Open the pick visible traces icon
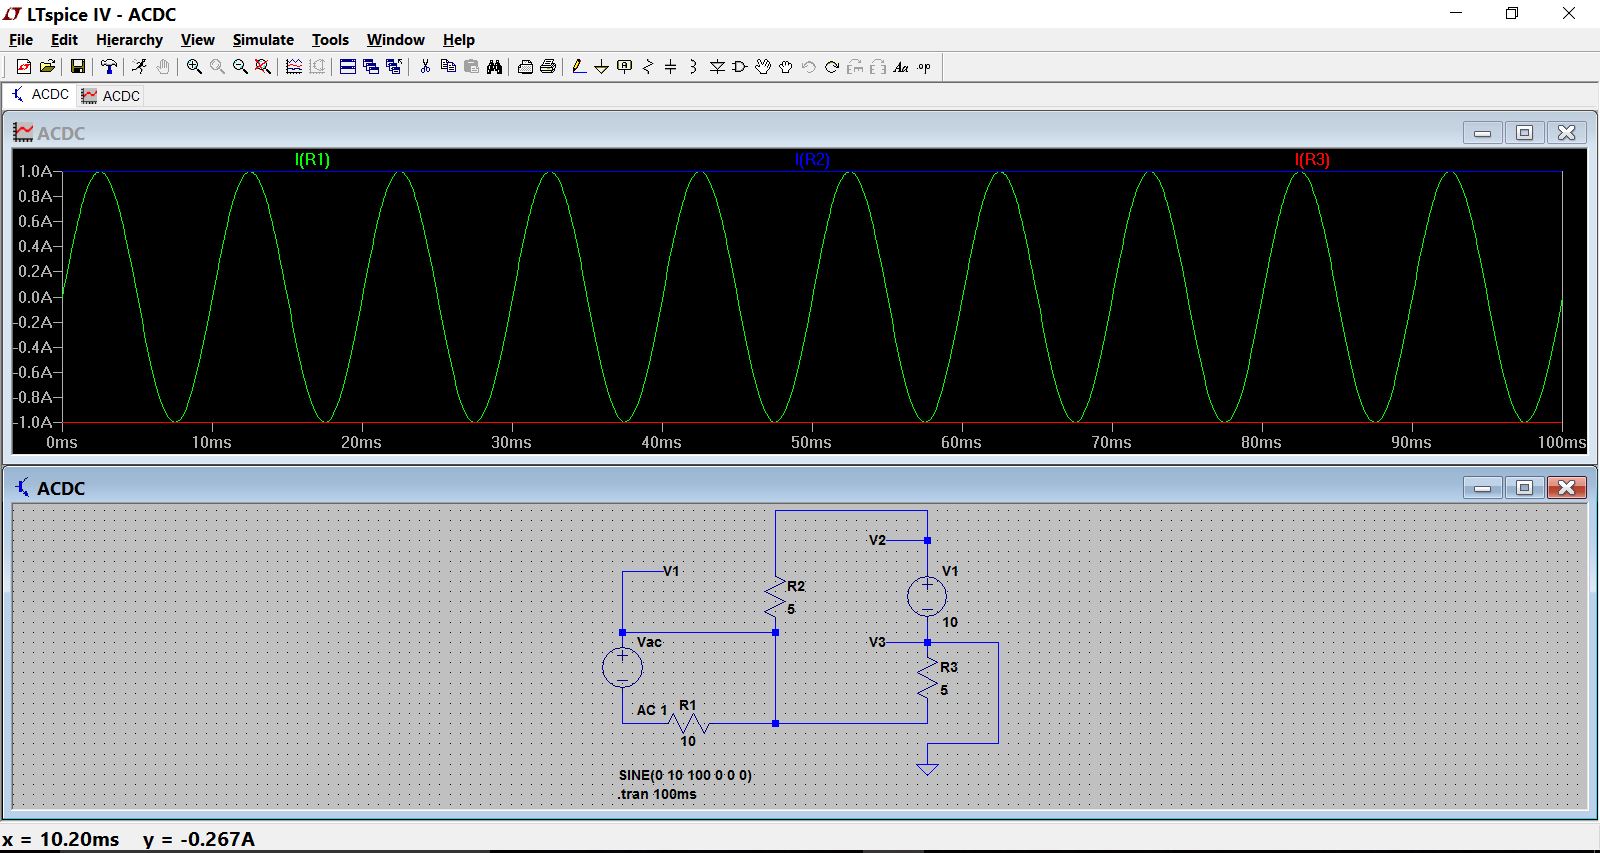Viewport: 1600px width, 853px height. 294,67
